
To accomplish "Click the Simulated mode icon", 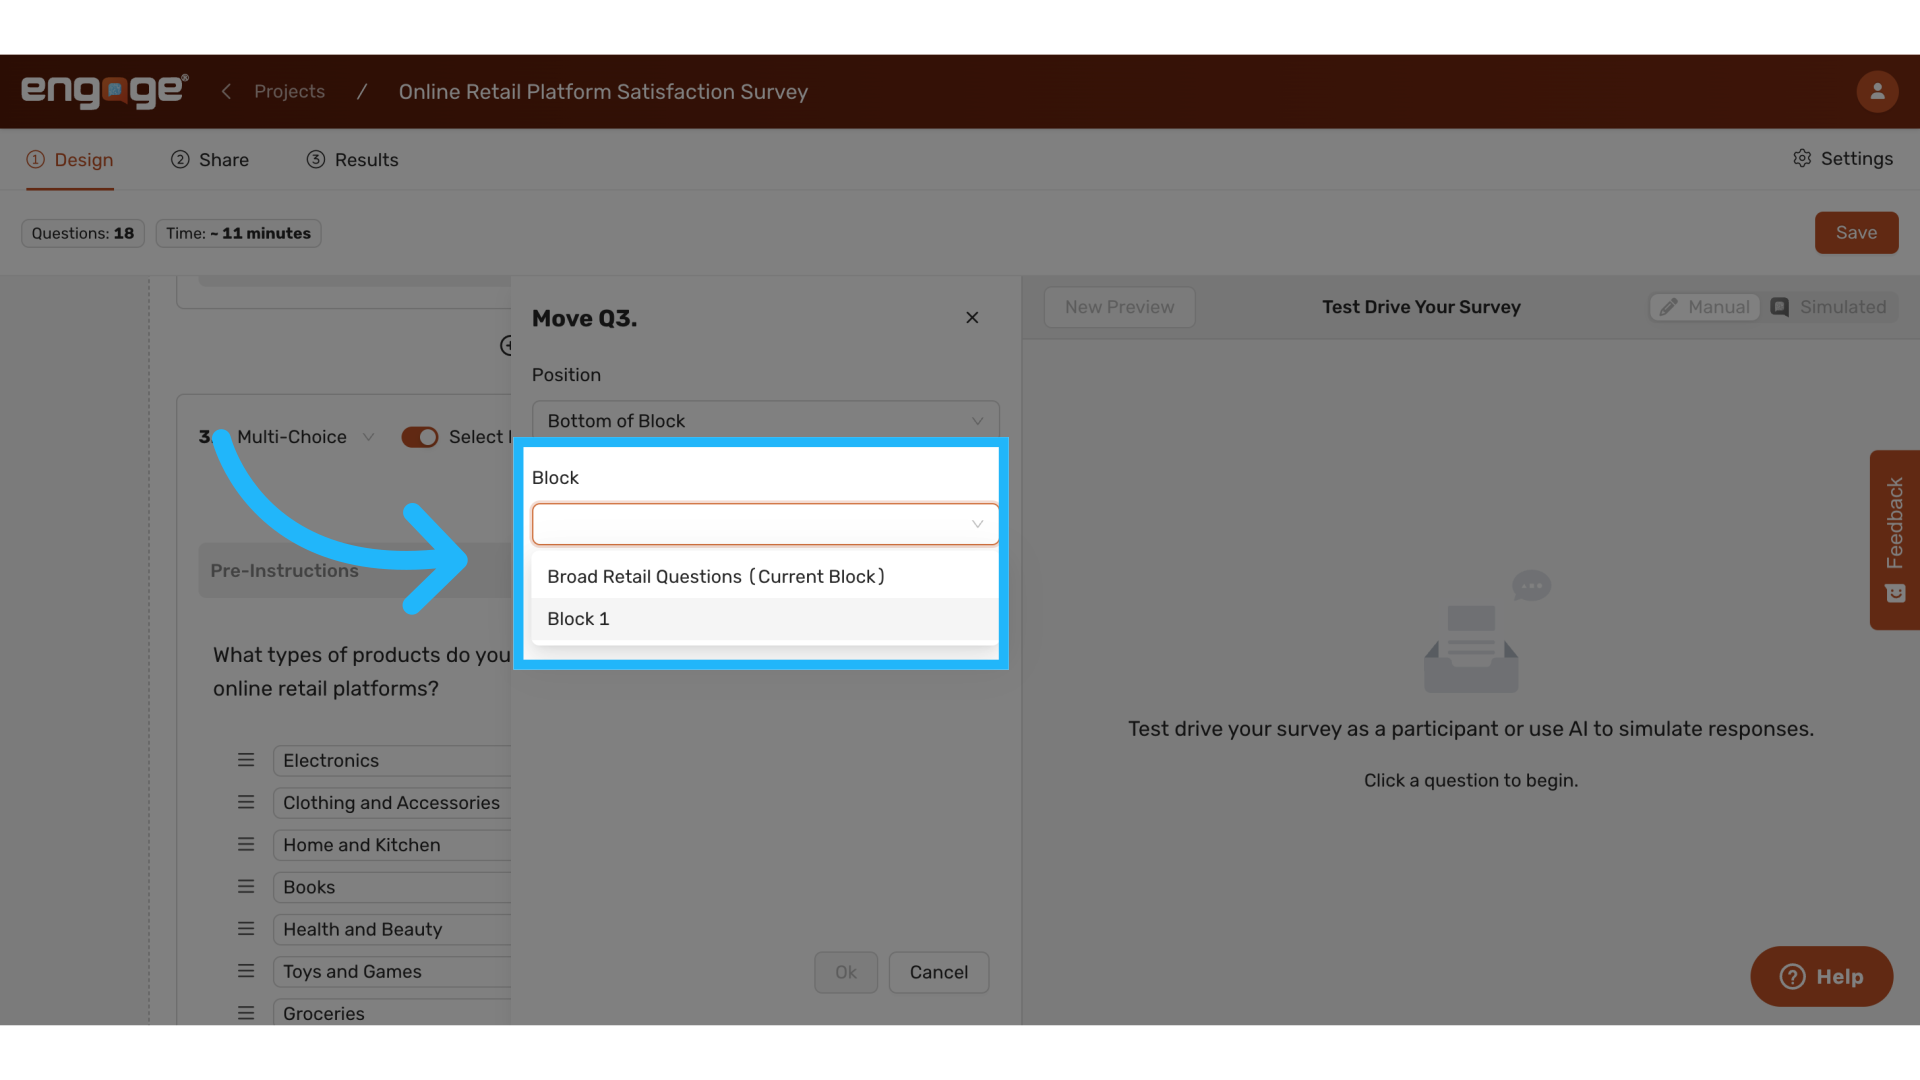I will pyautogui.click(x=1780, y=307).
